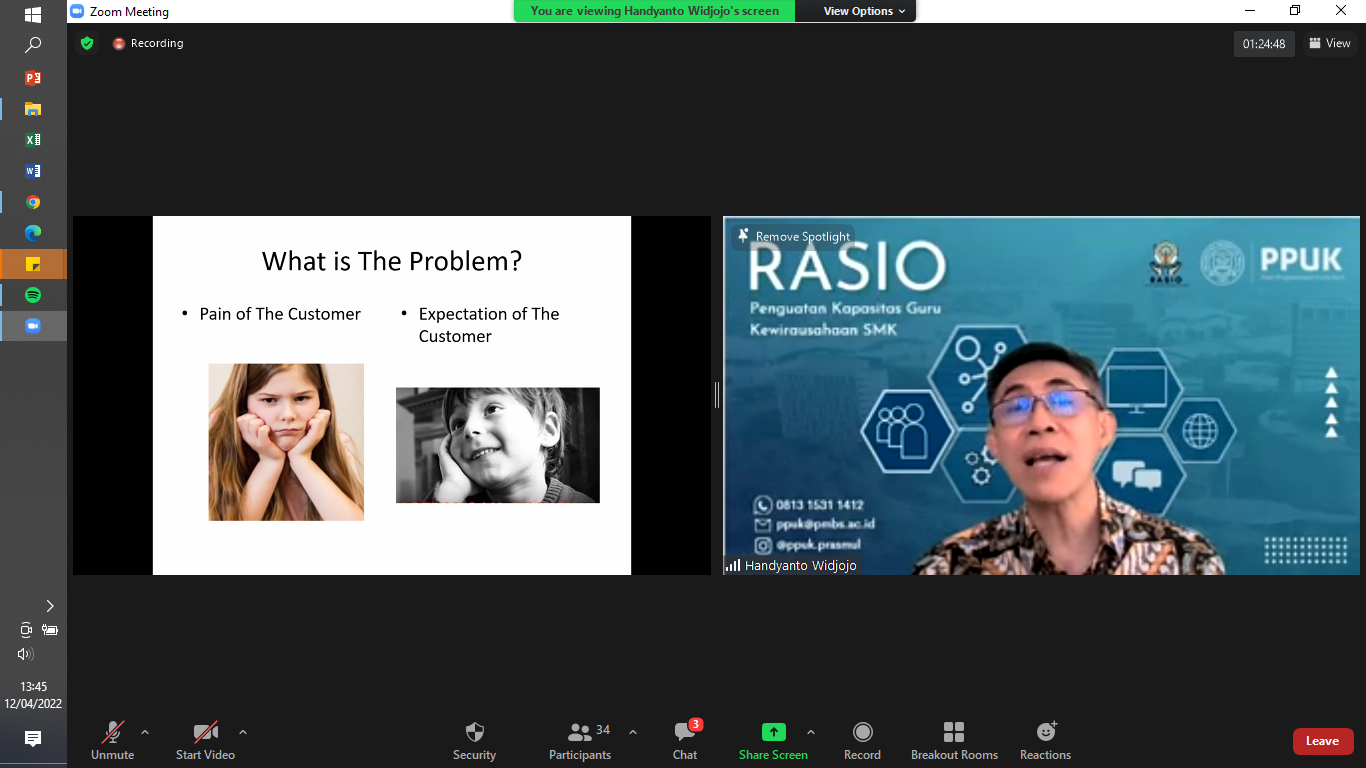
Task: Click the green encryption shield icon
Action: (87, 43)
